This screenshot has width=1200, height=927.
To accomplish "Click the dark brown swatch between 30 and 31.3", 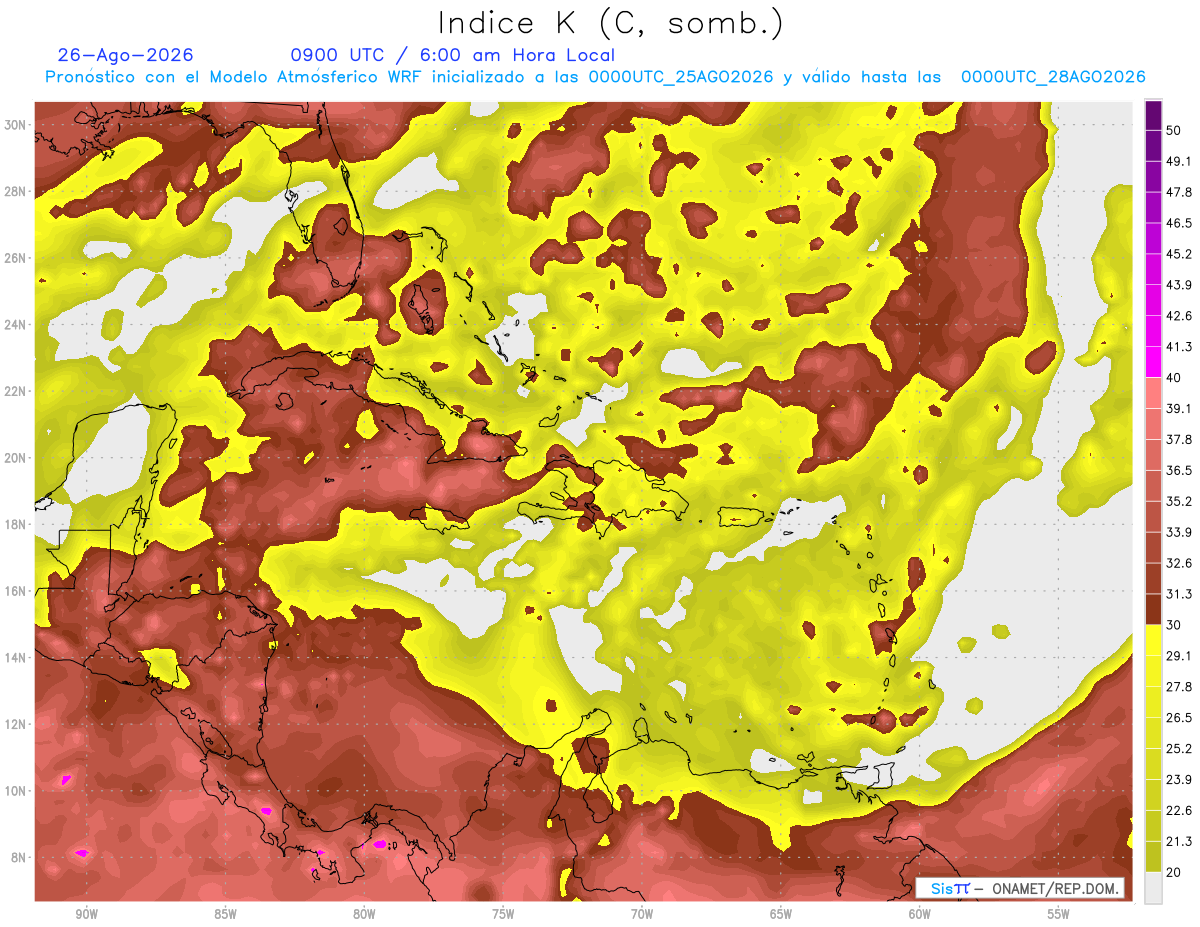I will pos(1154,609).
